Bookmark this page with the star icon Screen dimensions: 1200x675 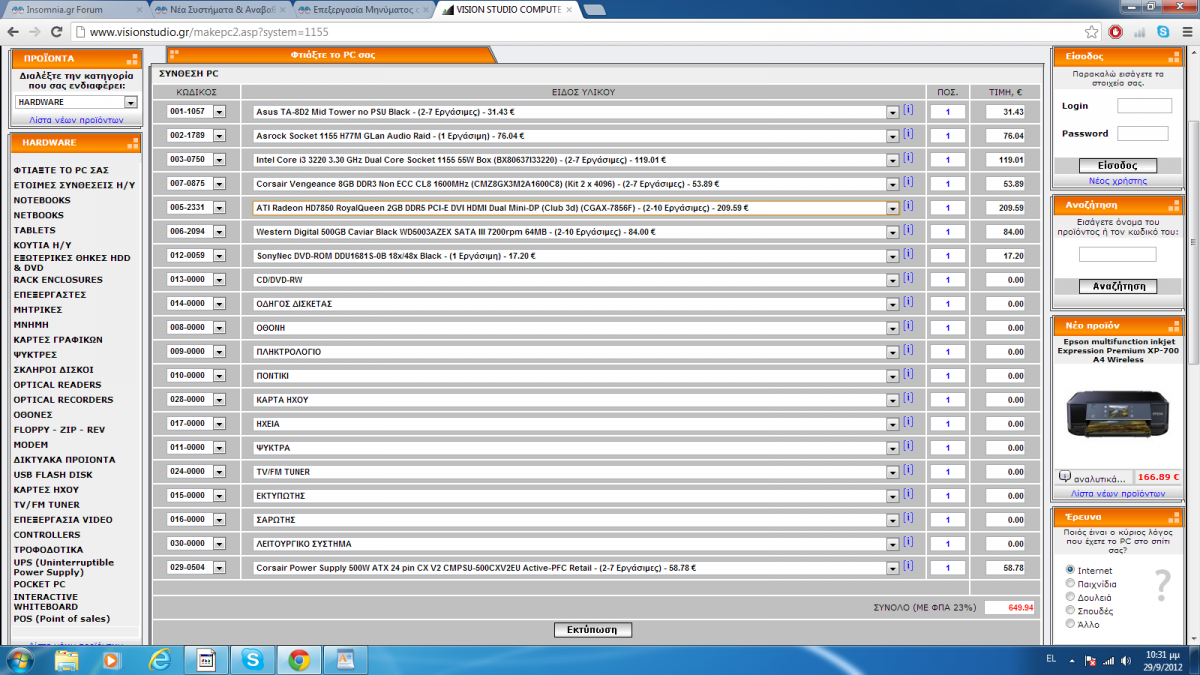[1092, 32]
